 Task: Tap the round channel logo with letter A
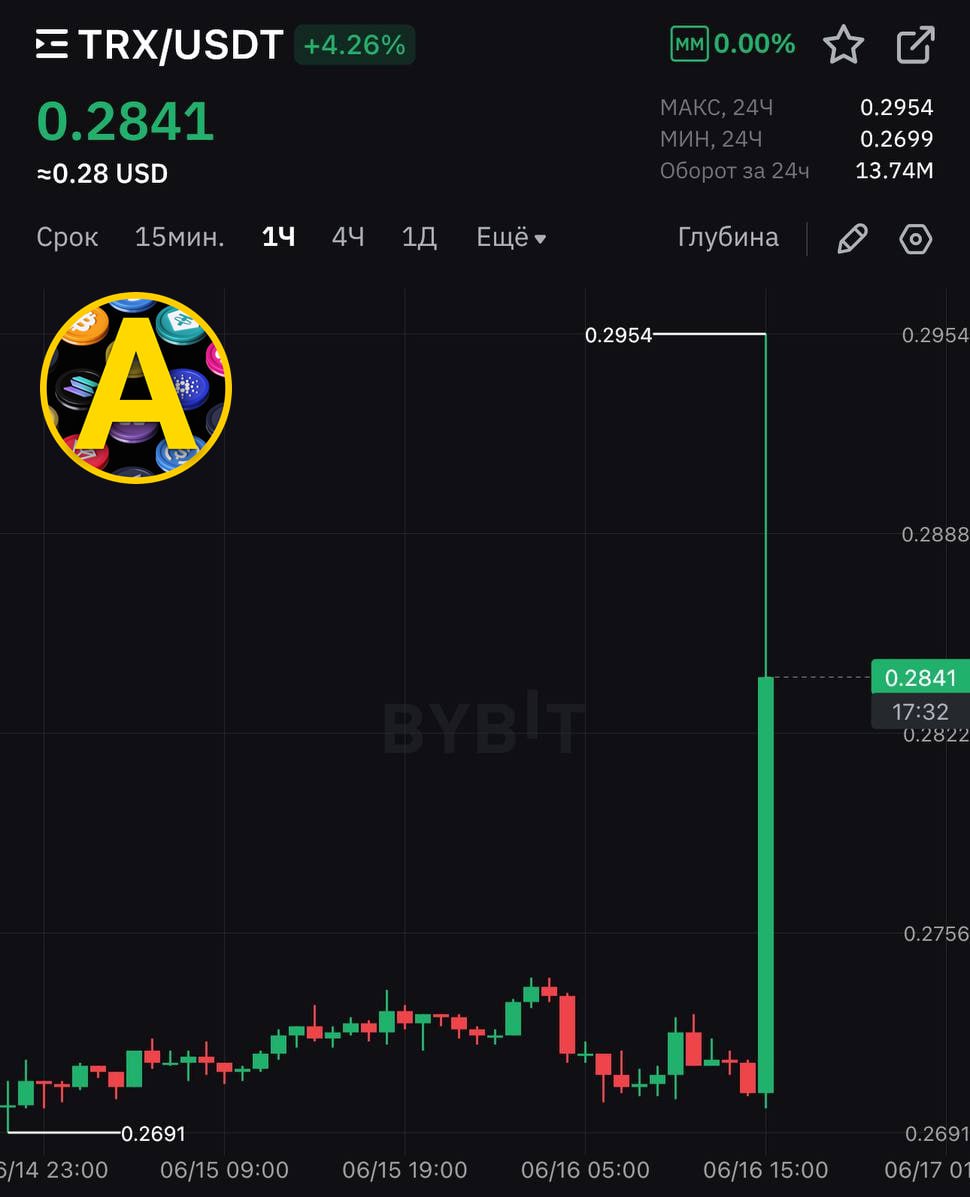coord(136,387)
